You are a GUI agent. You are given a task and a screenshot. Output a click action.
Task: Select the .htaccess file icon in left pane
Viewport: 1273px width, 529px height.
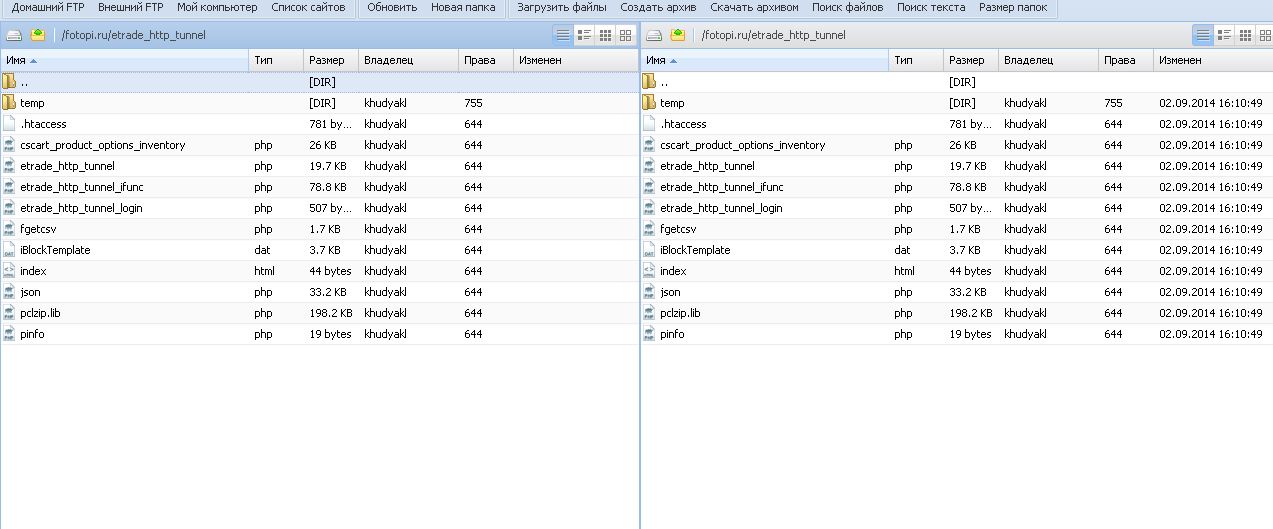pyautogui.click(x=9, y=123)
